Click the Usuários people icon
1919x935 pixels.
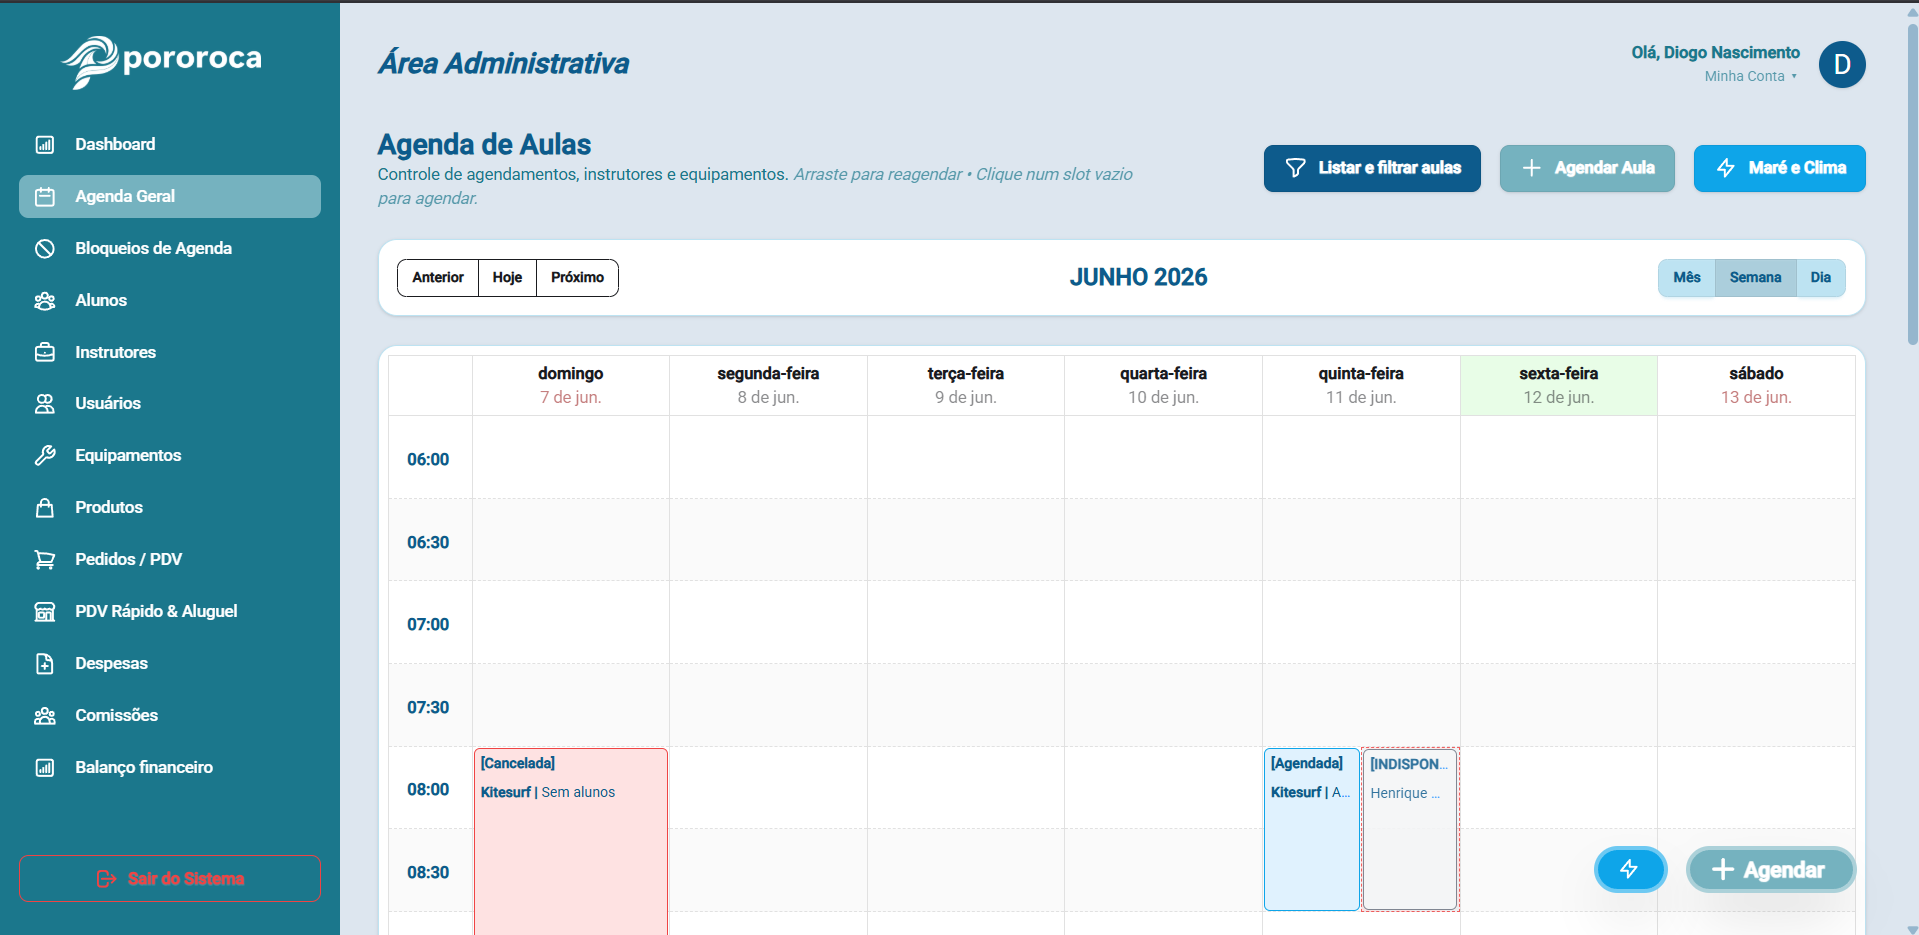(45, 404)
